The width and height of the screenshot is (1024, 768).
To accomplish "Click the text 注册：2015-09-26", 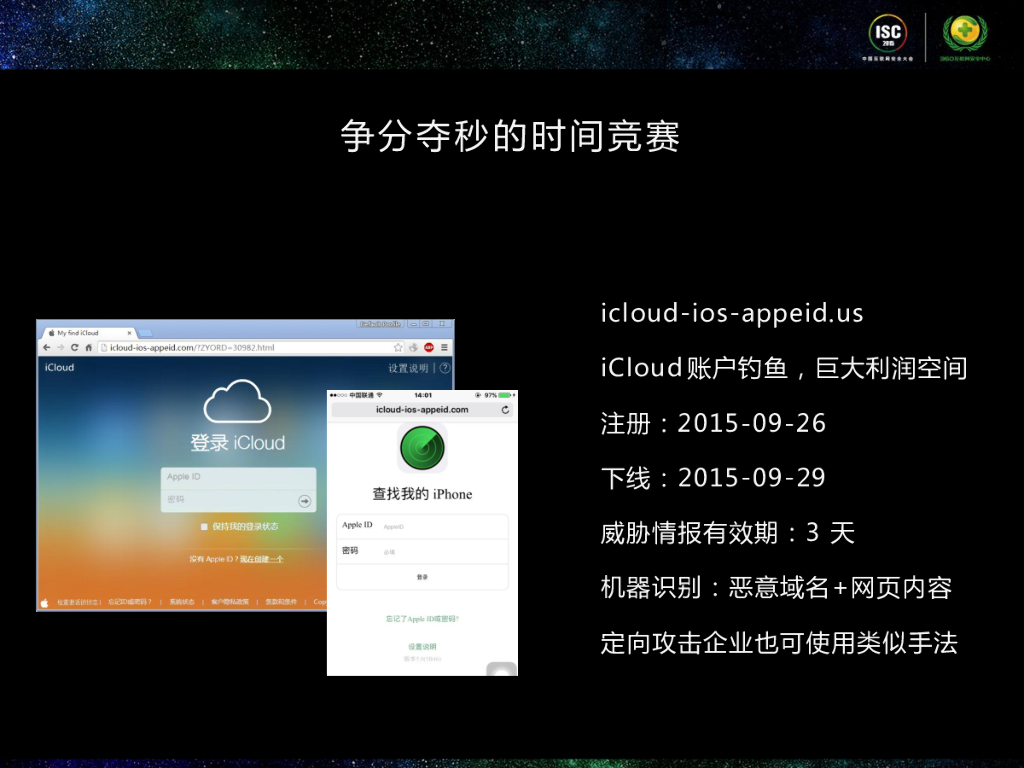I will click(x=713, y=423).
